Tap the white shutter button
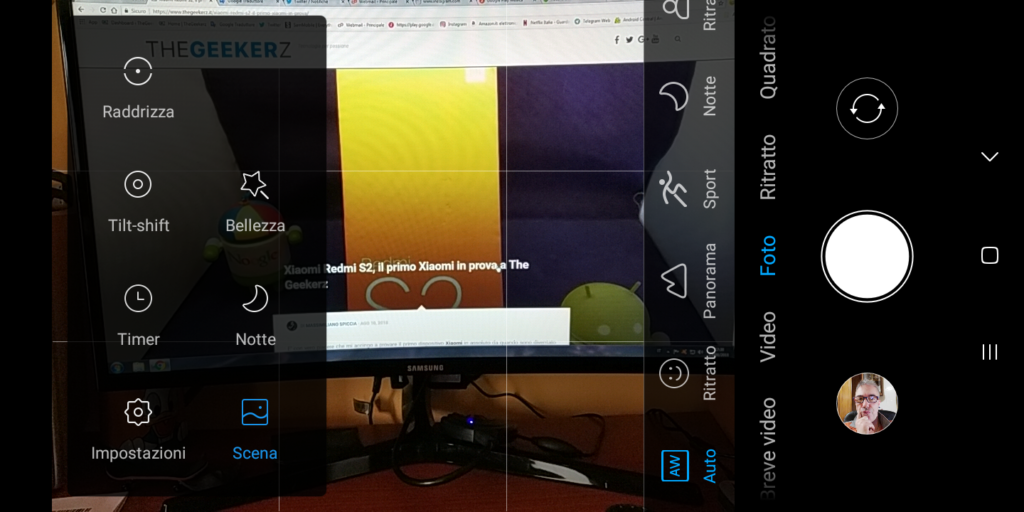Viewport: 1024px width, 512px height. [867, 256]
